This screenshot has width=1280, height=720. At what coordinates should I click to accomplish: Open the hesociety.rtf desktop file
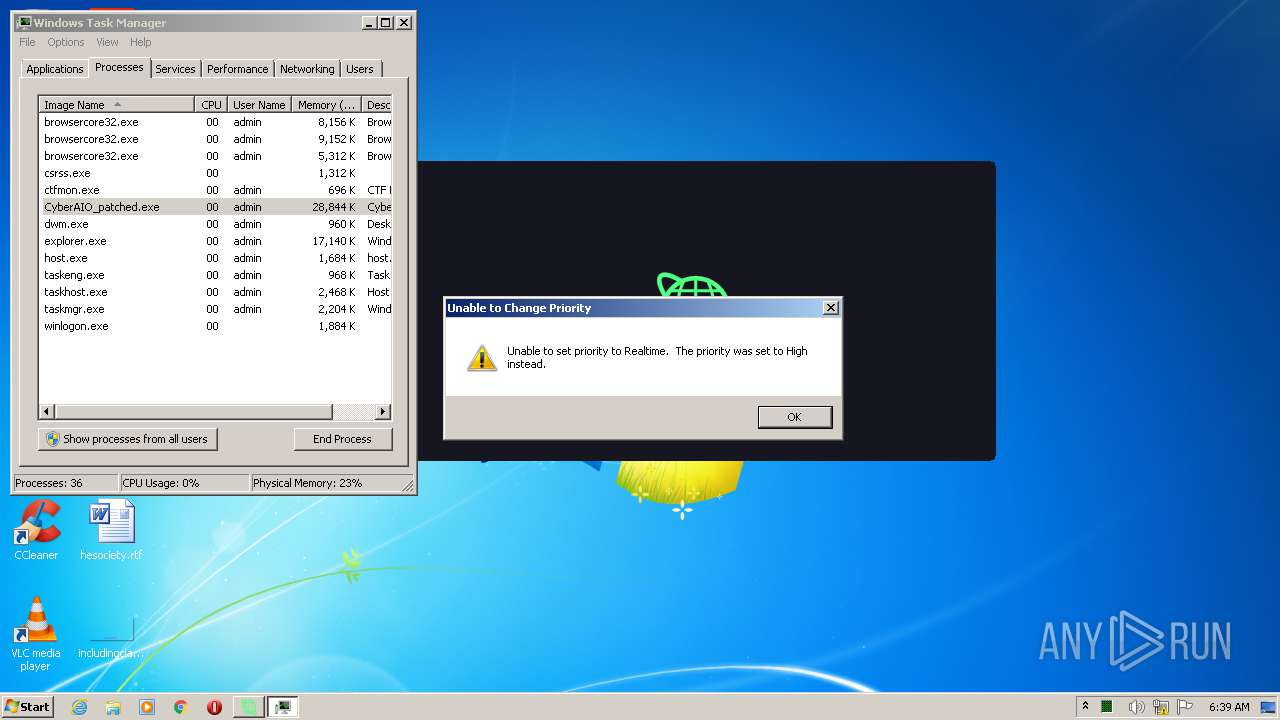pos(111,531)
